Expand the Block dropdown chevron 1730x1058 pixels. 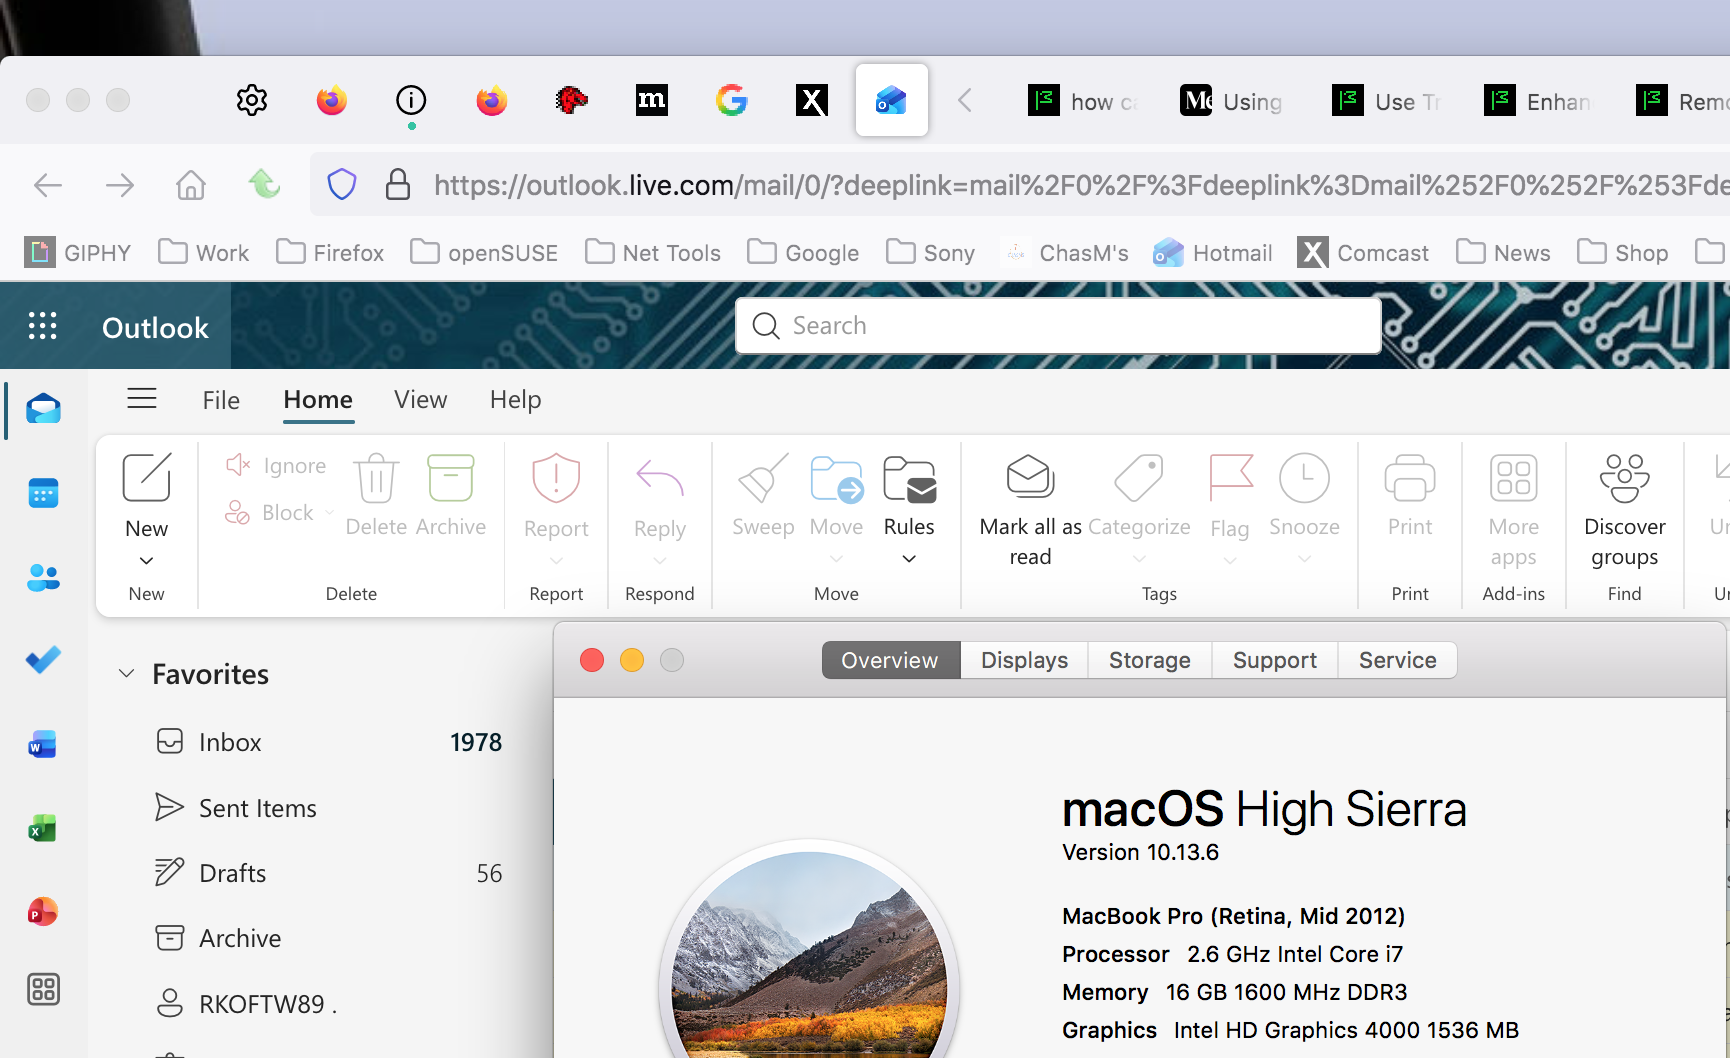[x=328, y=513]
